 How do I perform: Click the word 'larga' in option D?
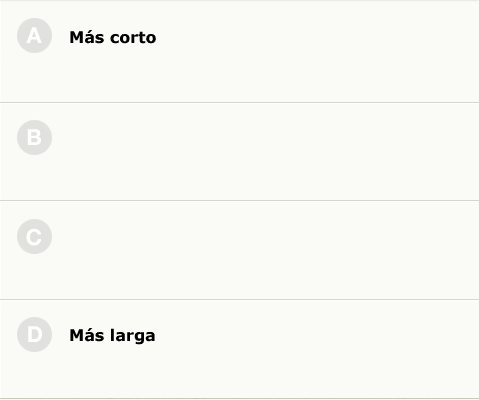click(x=133, y=337)
